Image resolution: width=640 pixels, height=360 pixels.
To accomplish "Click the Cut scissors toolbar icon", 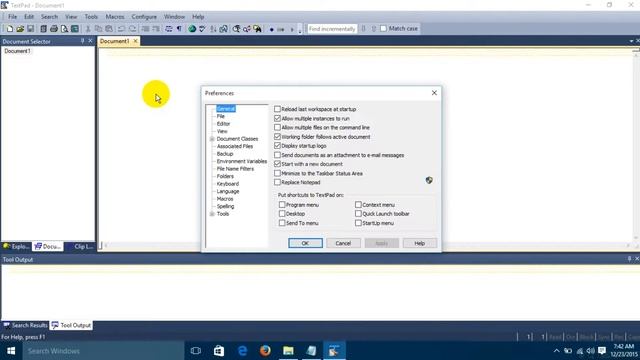I will 88,29.
